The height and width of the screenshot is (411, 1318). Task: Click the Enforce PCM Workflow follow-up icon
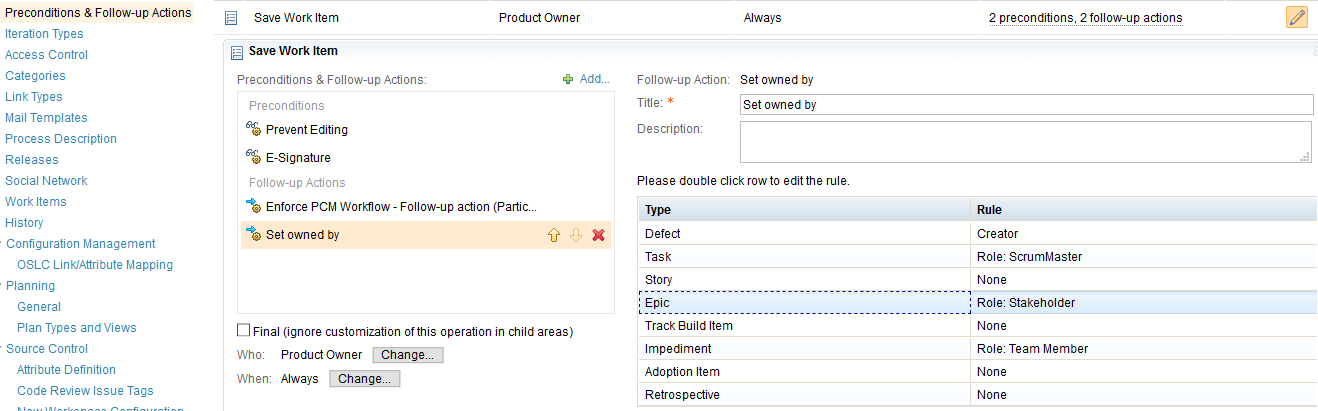(253, 206)
